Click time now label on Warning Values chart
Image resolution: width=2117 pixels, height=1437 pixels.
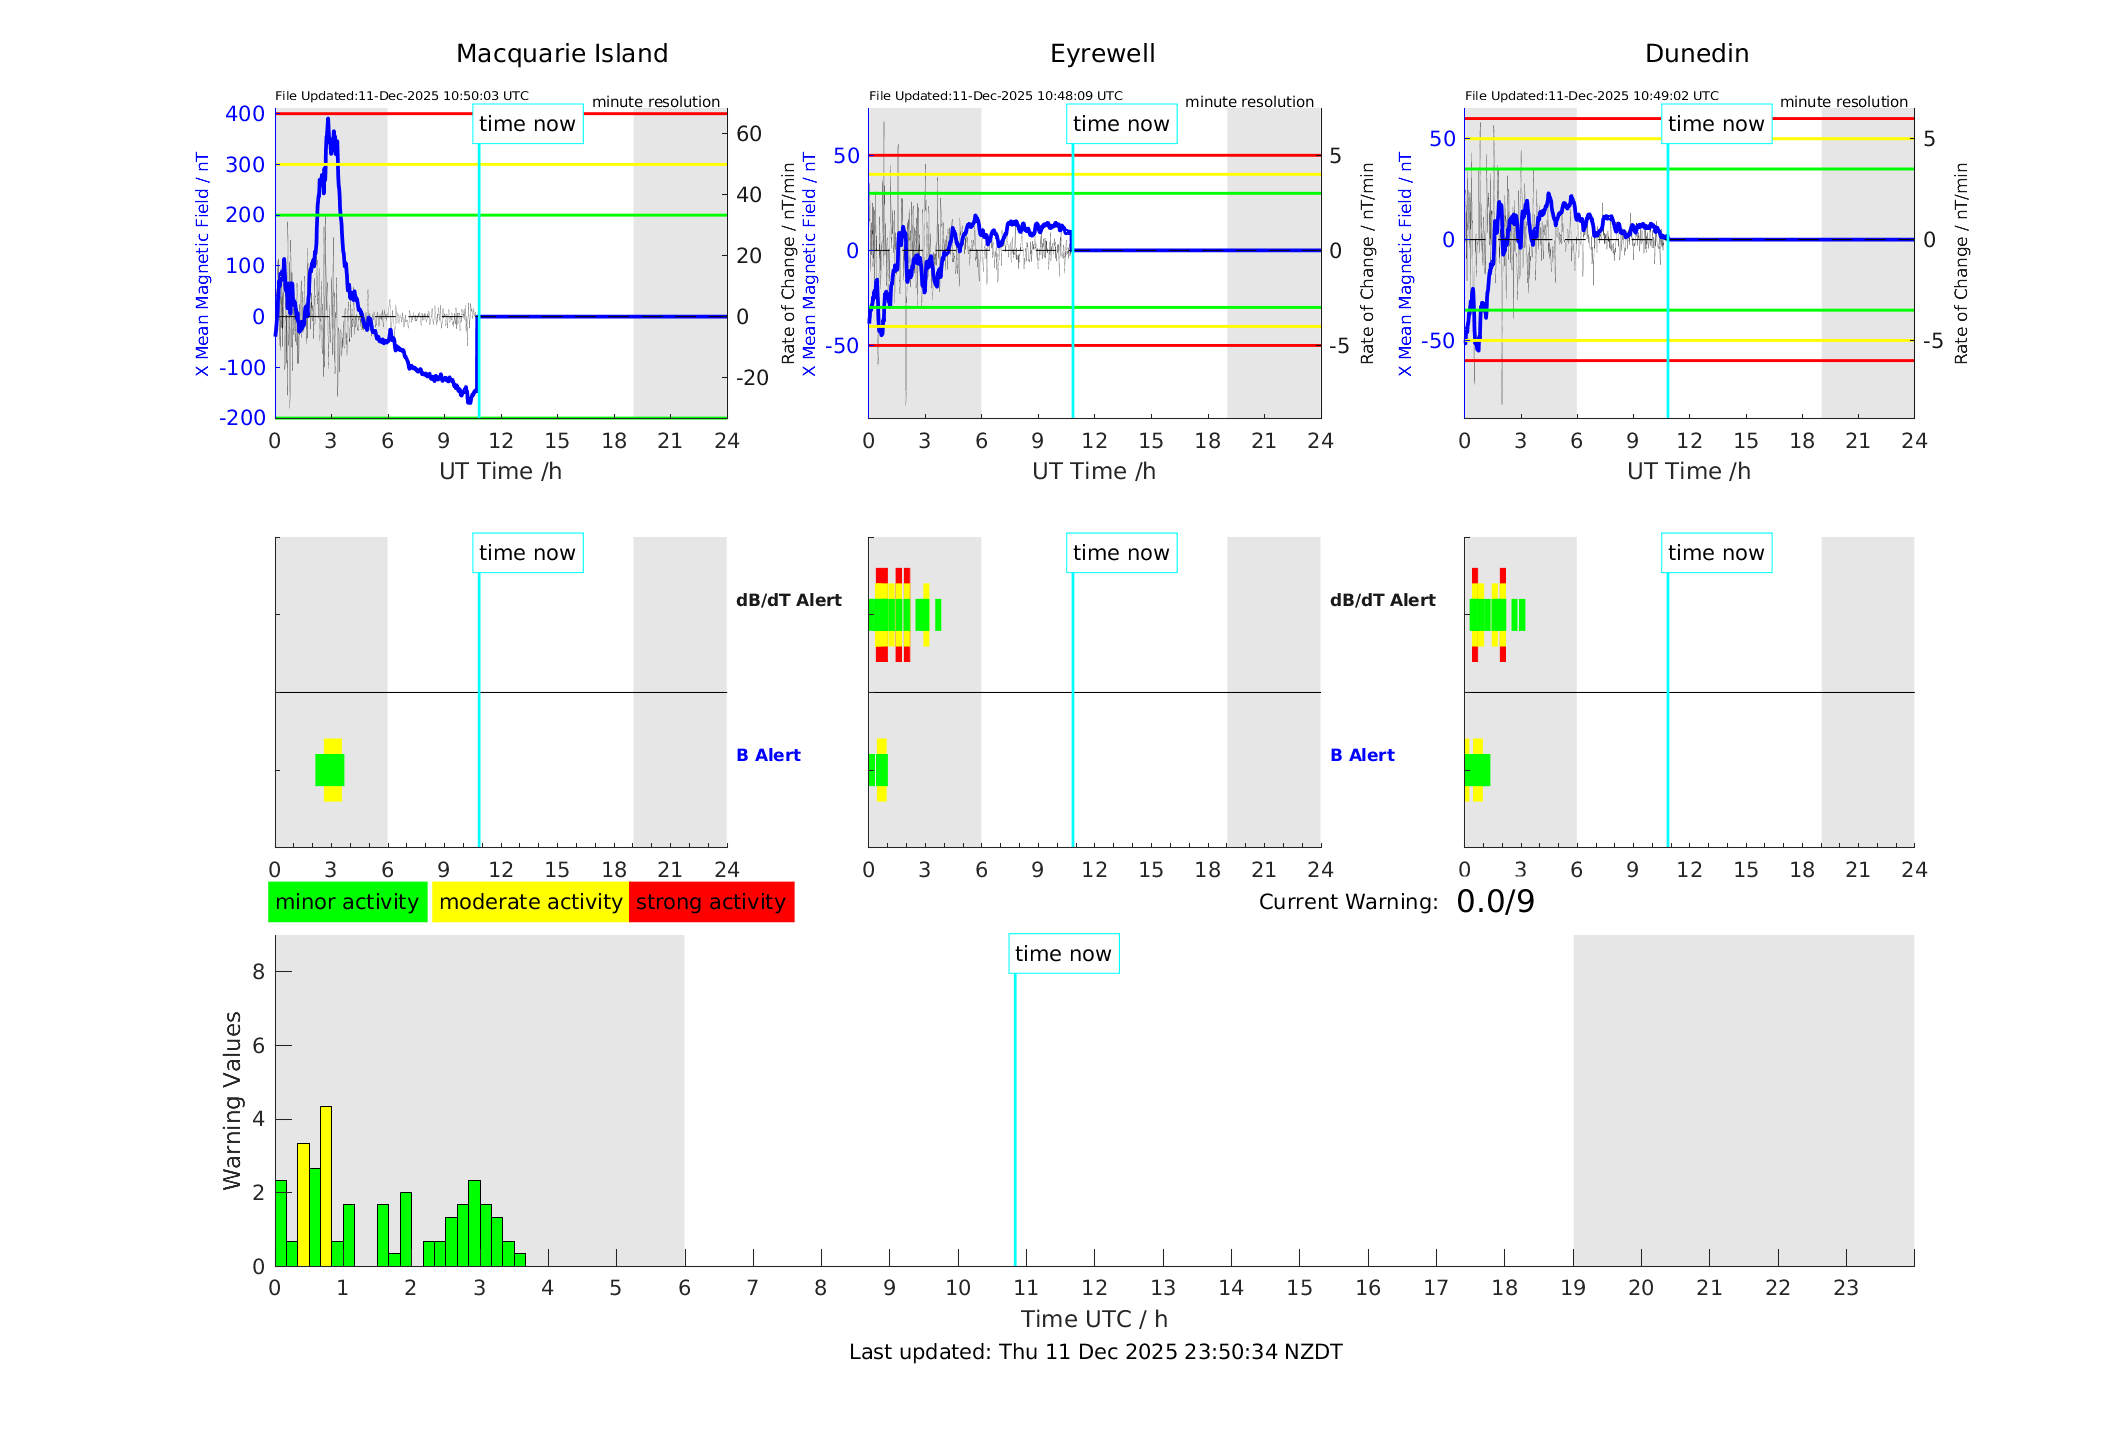(1063, 954)
